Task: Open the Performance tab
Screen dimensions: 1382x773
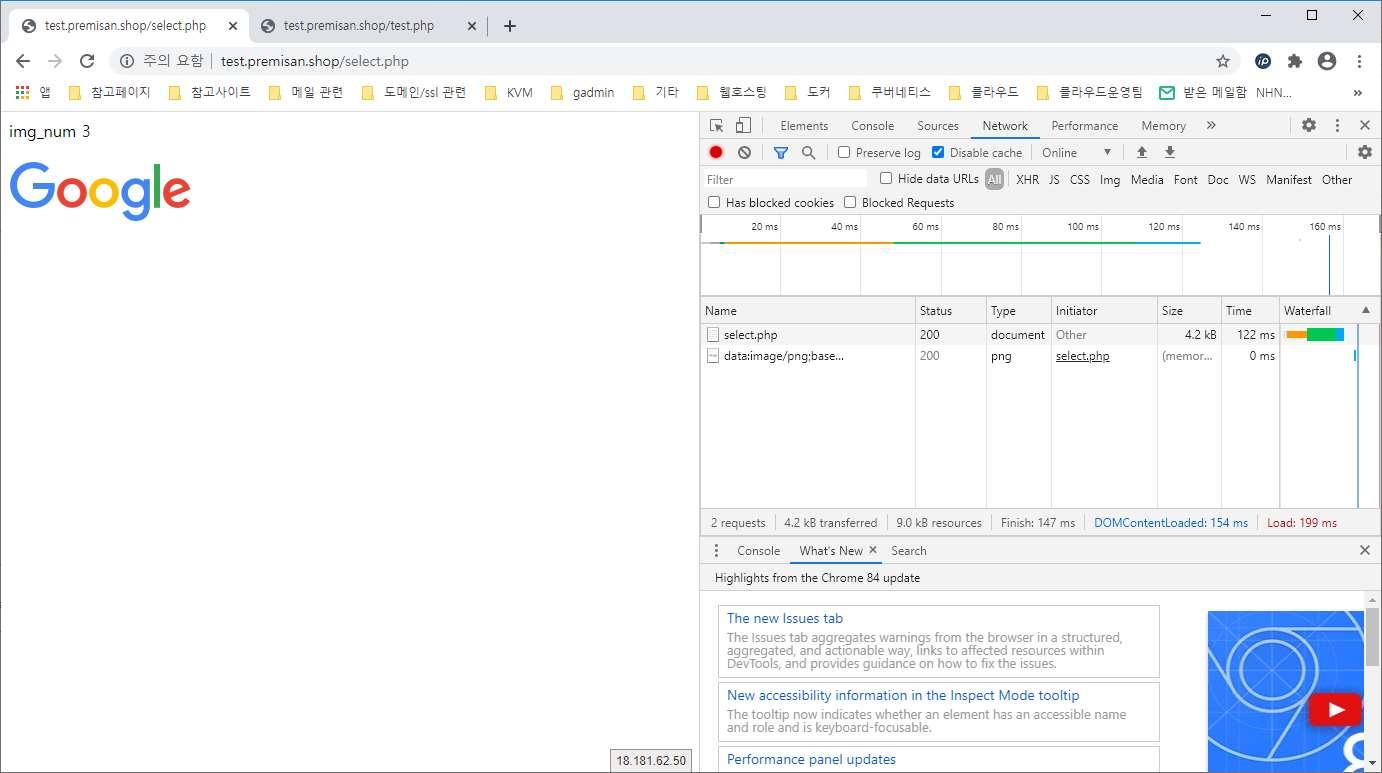Action: tap(1084, 125)
